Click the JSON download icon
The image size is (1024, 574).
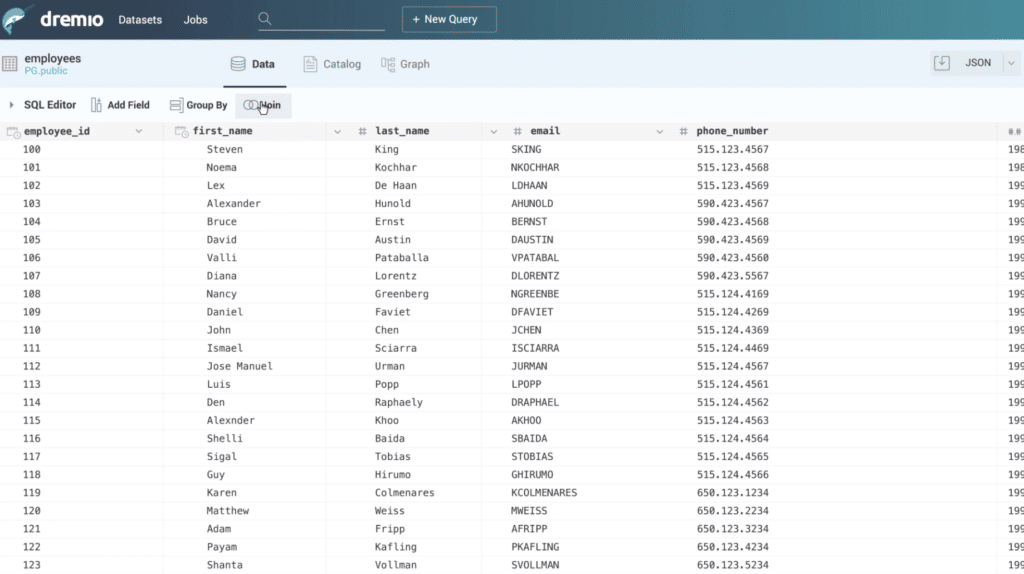pos(941,63)
